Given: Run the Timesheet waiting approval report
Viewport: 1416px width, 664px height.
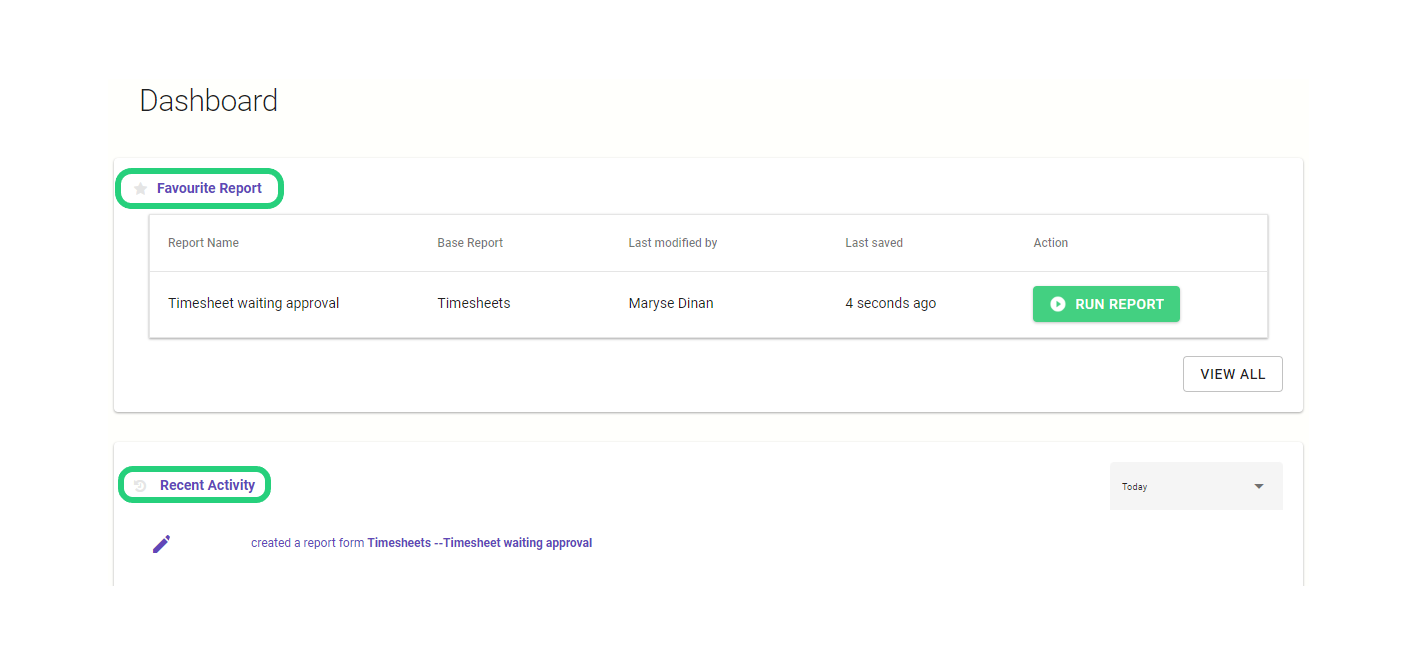Looking at the screenshot, I should click(1106, 304).
